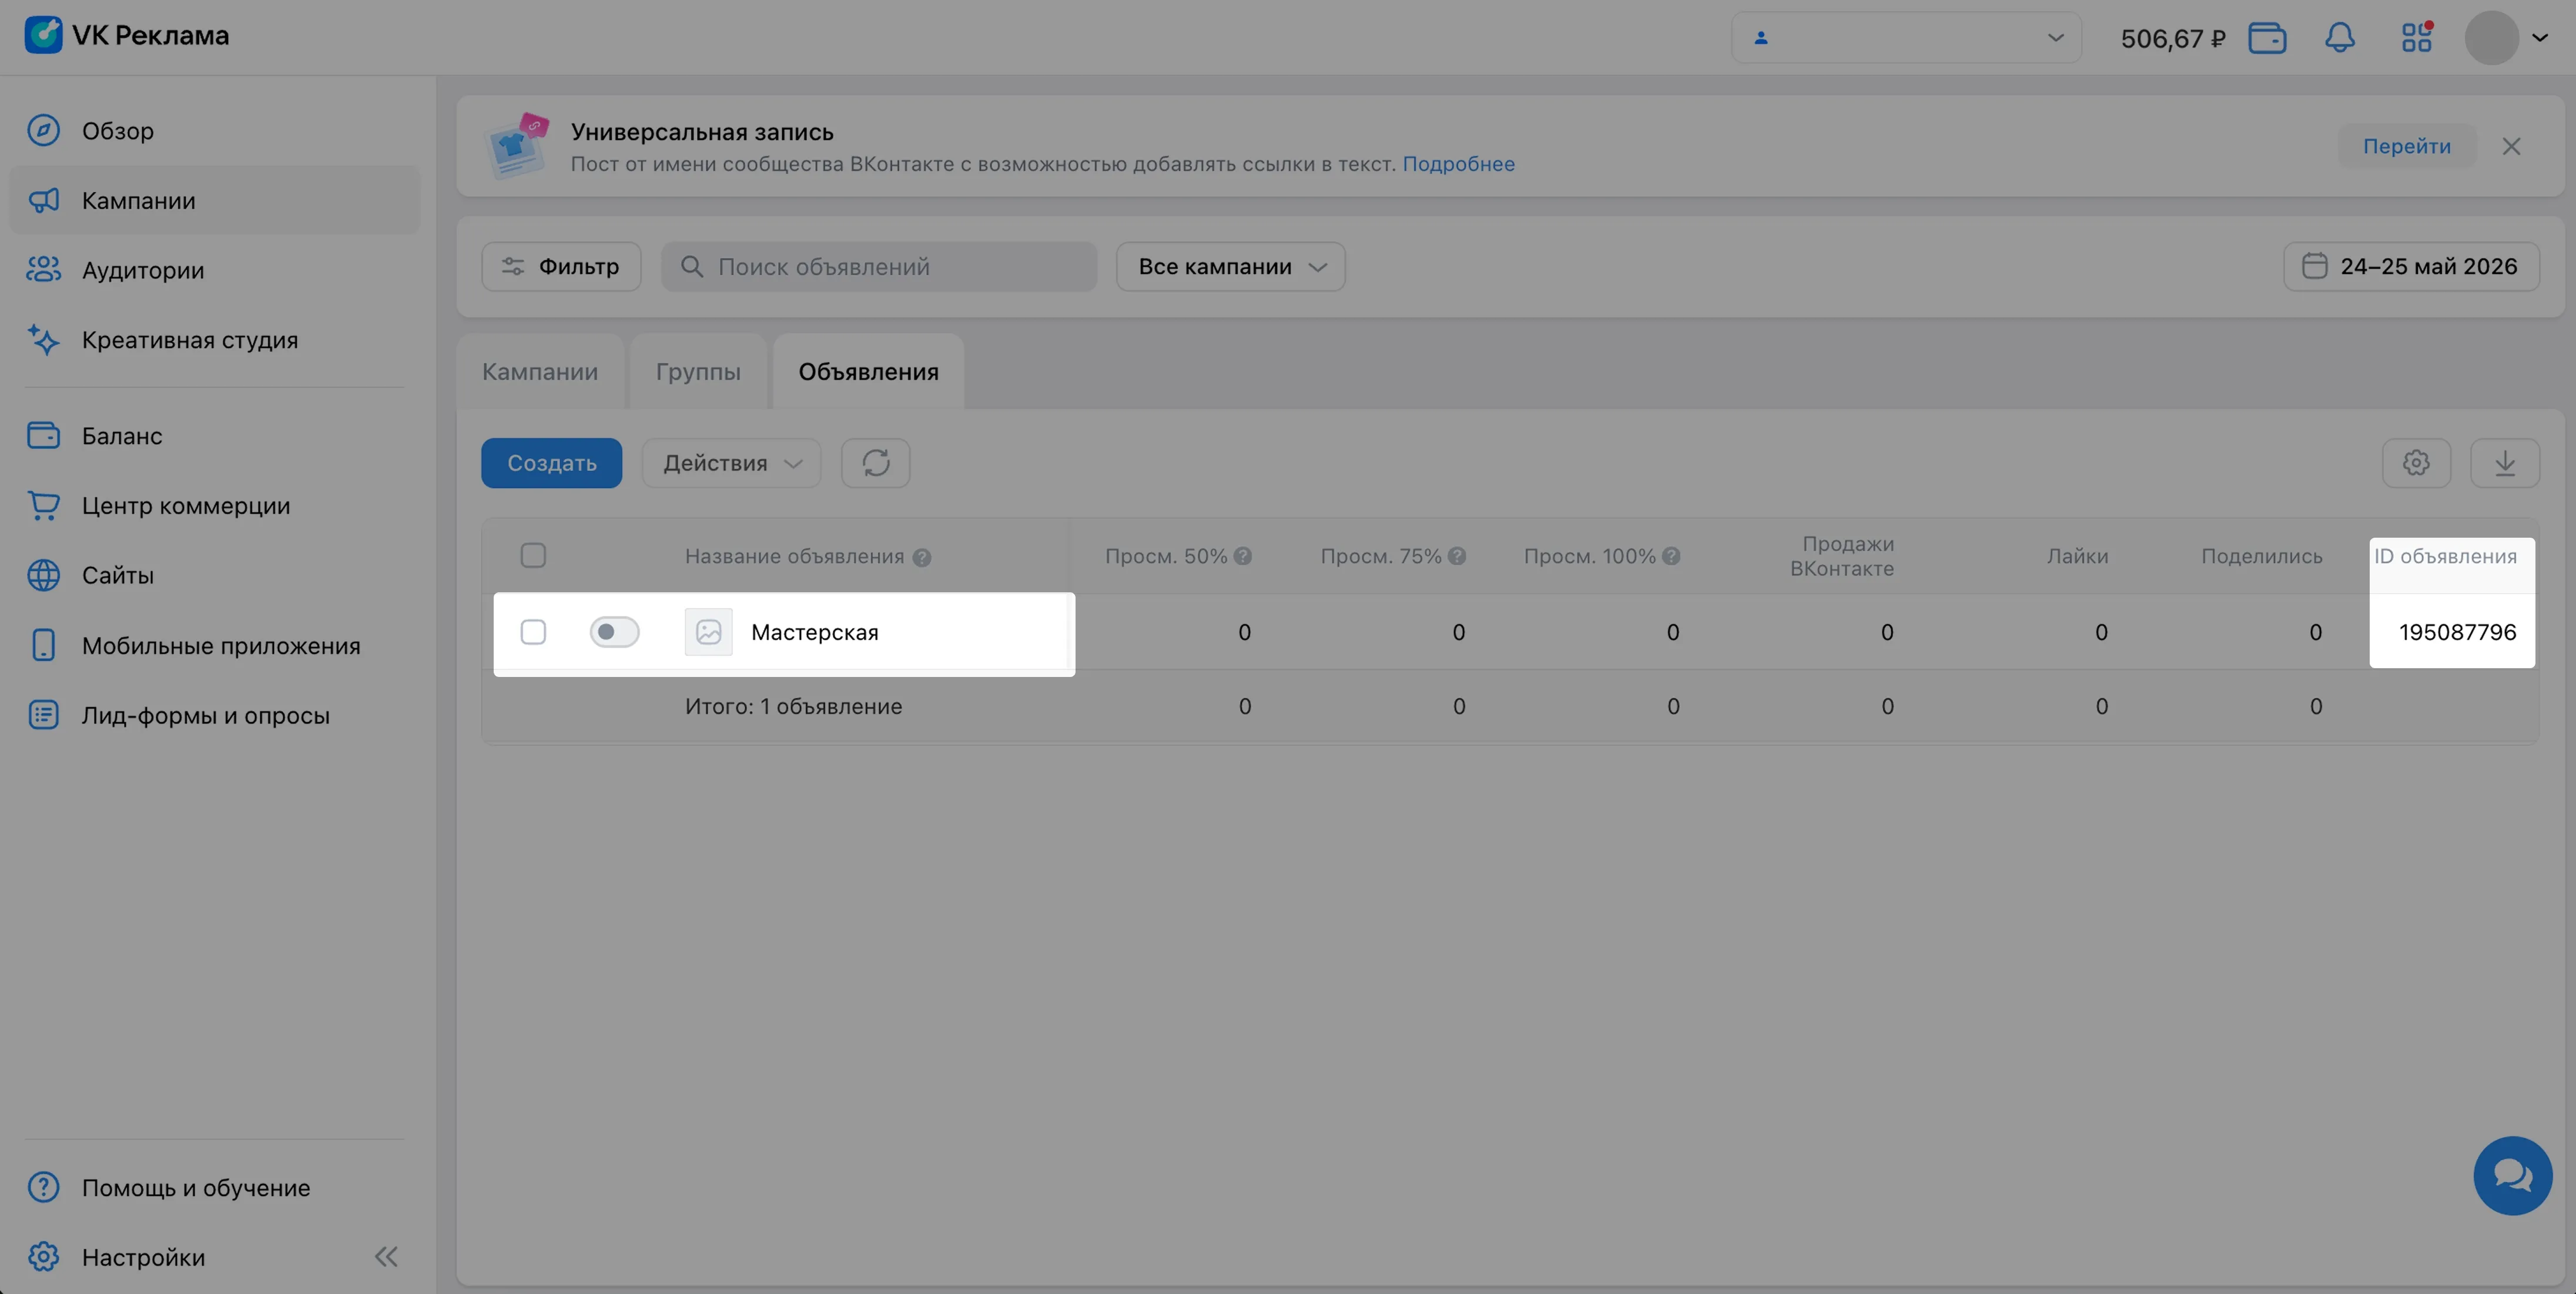Click the Мастерская ad name

pos(814,632)
